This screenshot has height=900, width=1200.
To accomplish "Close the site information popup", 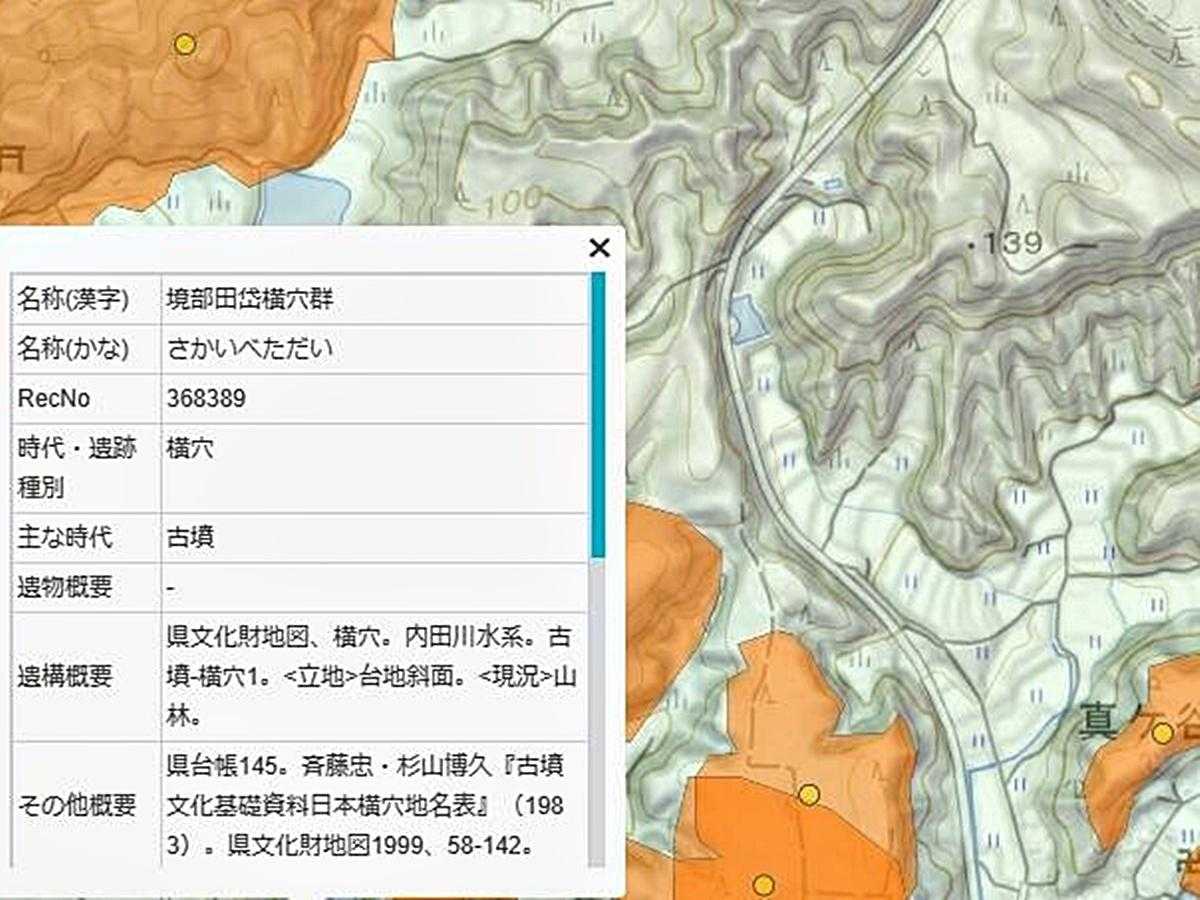I will pos(599,248).
